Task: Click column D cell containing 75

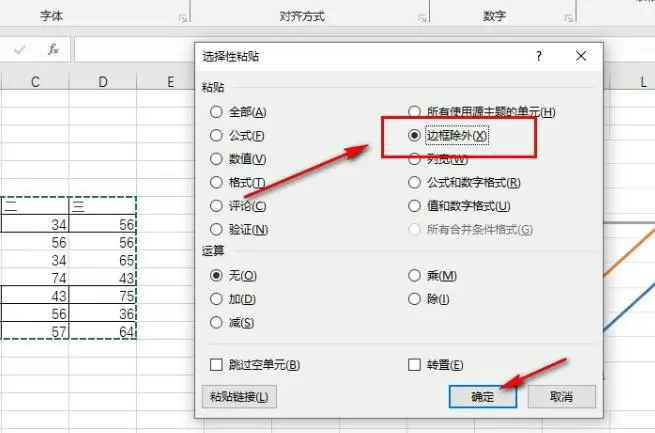Action: tap(103, 295)
